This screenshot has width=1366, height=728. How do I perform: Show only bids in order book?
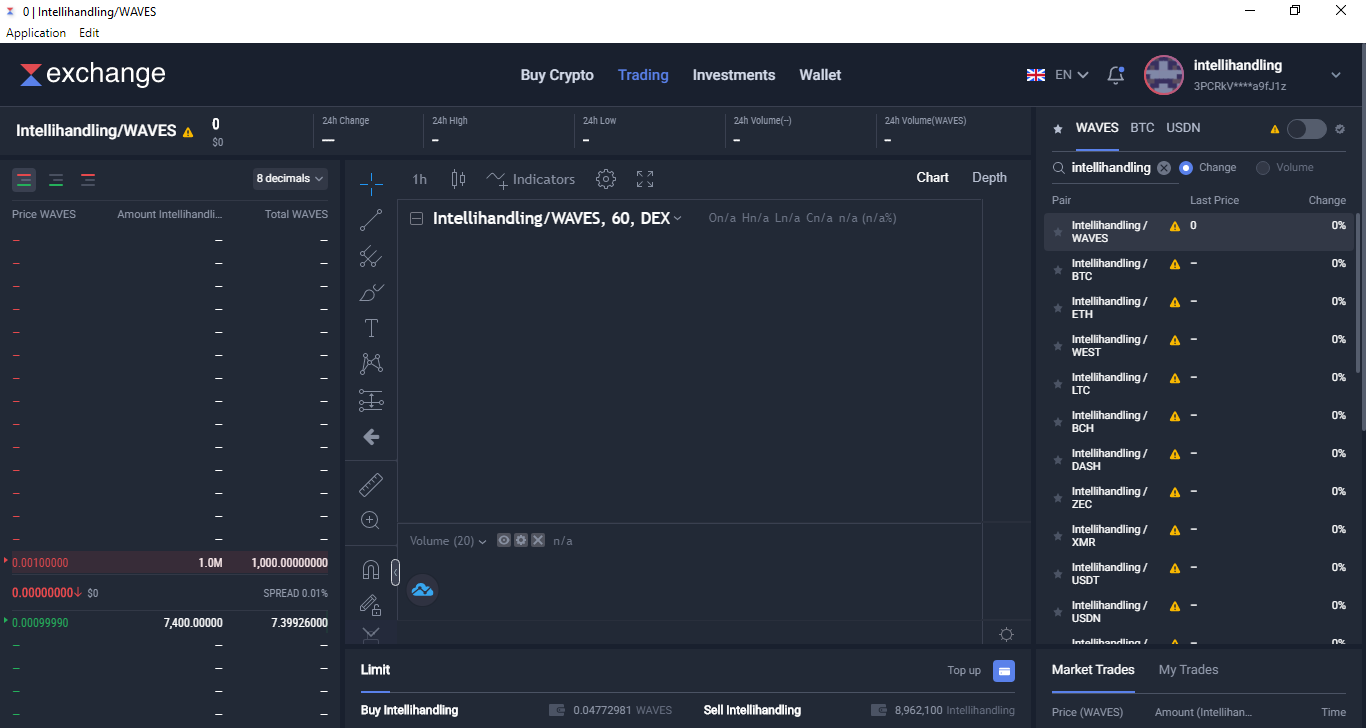(x=56, y=180)
